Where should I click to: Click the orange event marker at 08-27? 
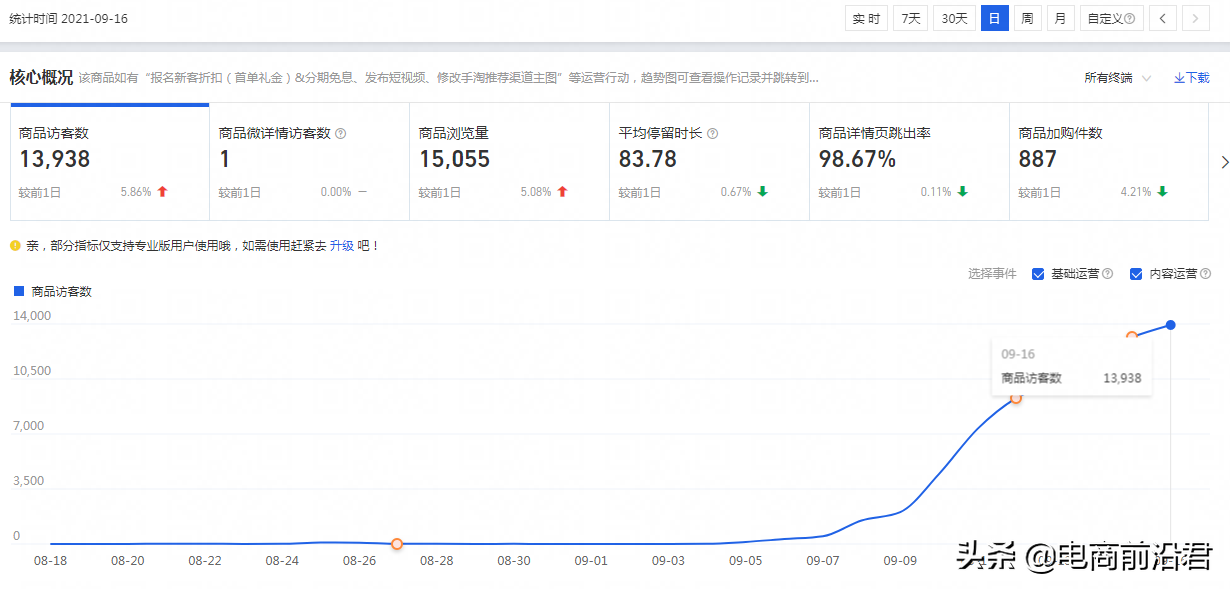pyautogui.click(x=397, y=543)
